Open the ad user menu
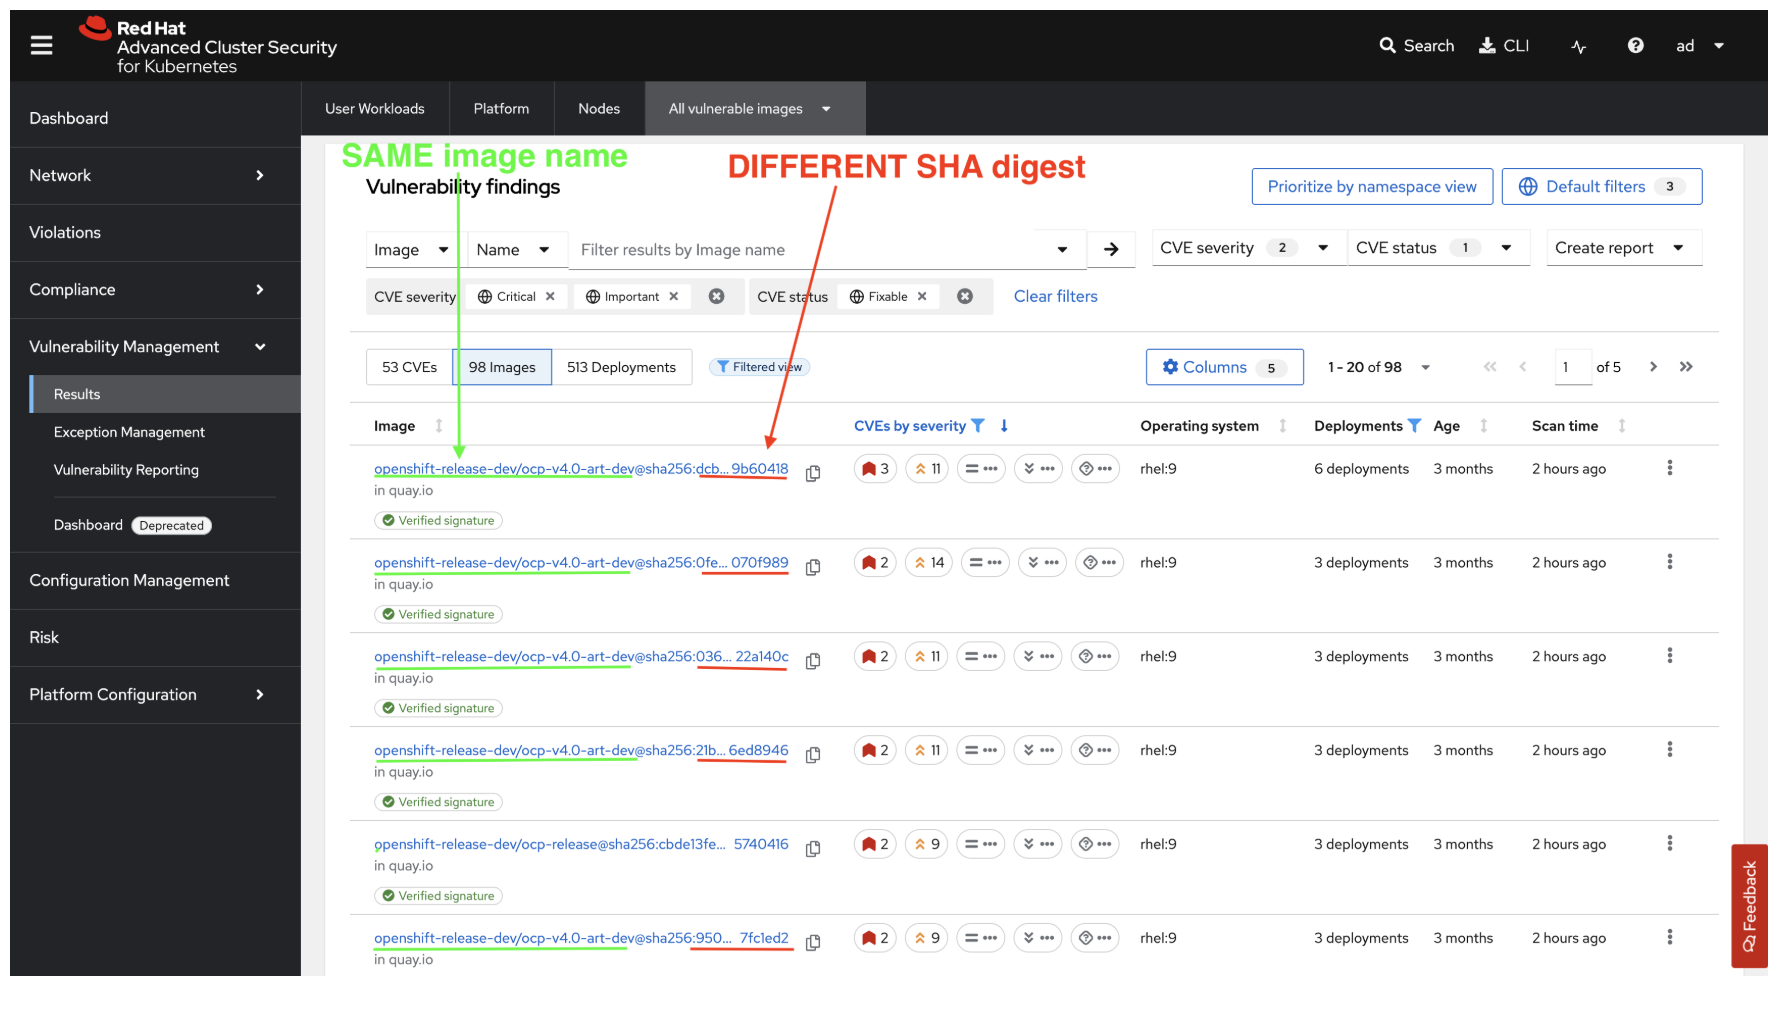This screenshot has width=1792, height=1014. pos(1700,46)
